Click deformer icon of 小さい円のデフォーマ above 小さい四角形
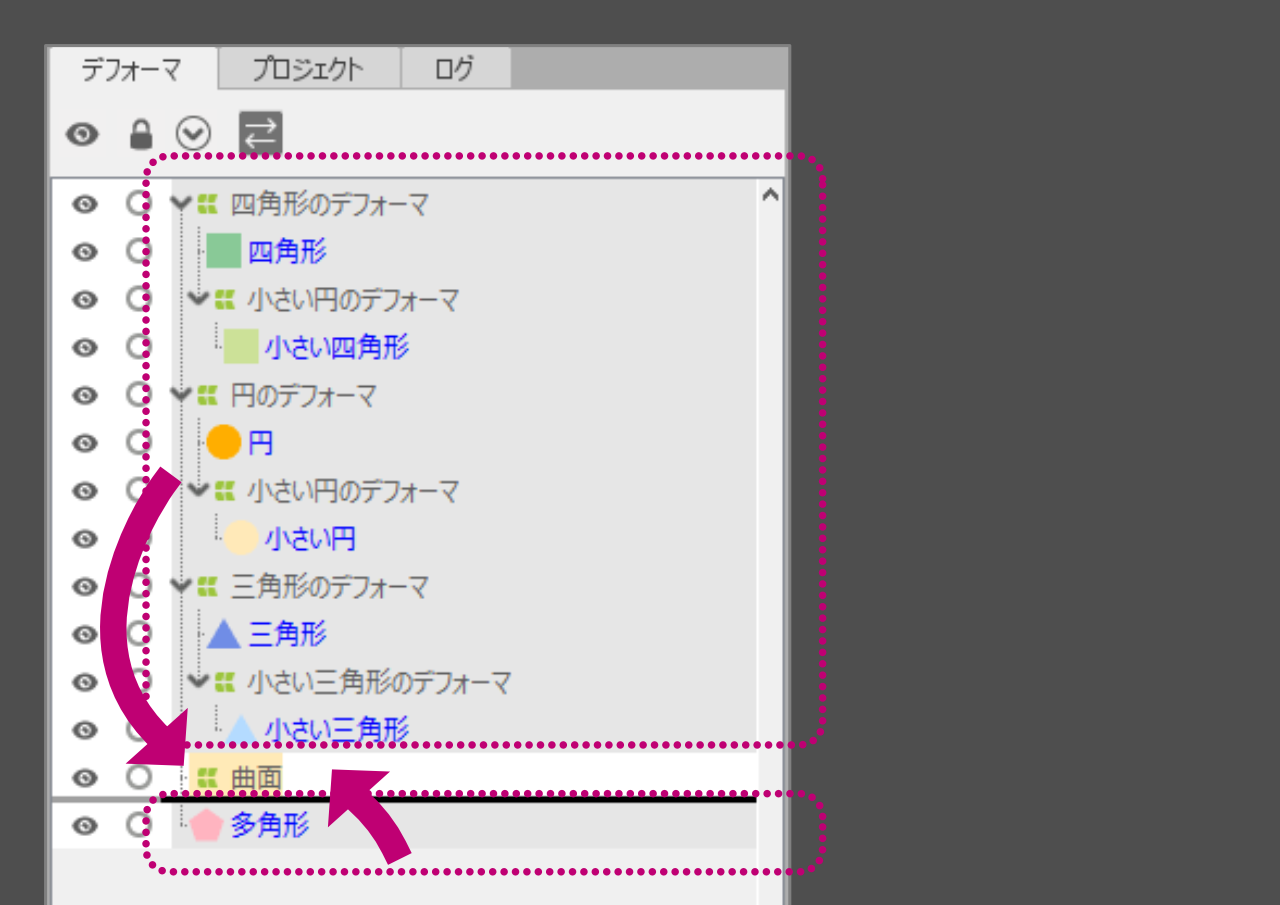Viewport: 1280px width, 905px height. tap(226, 299)
